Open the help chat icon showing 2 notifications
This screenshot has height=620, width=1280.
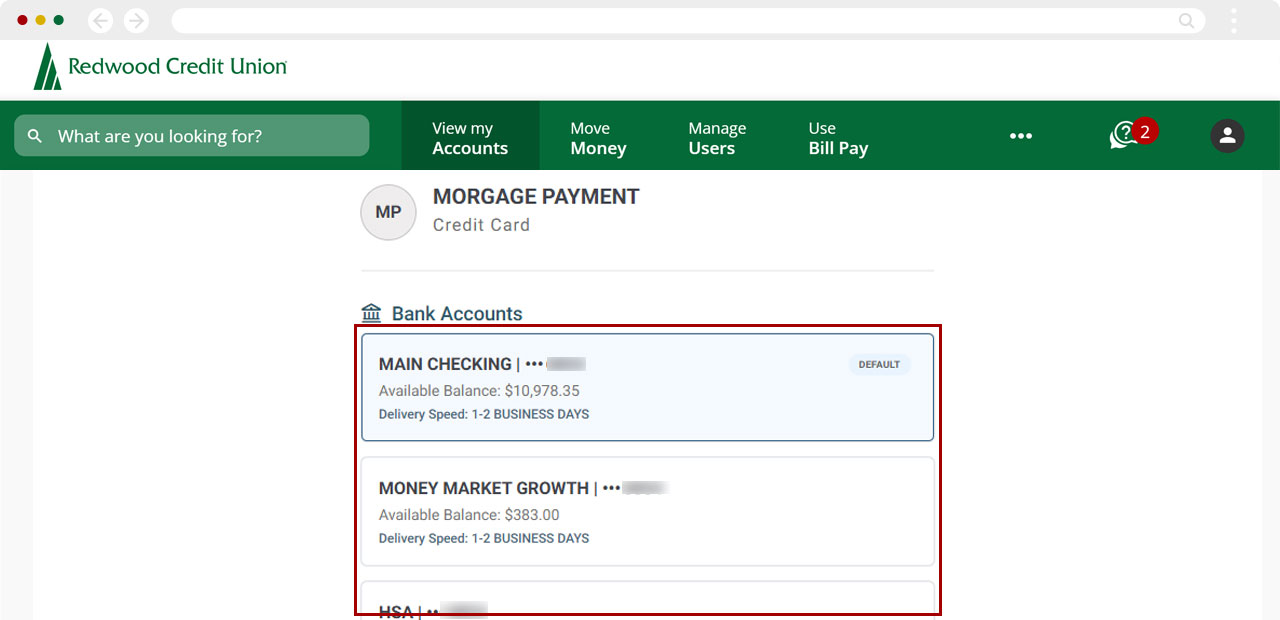[x=1127, y=135]
